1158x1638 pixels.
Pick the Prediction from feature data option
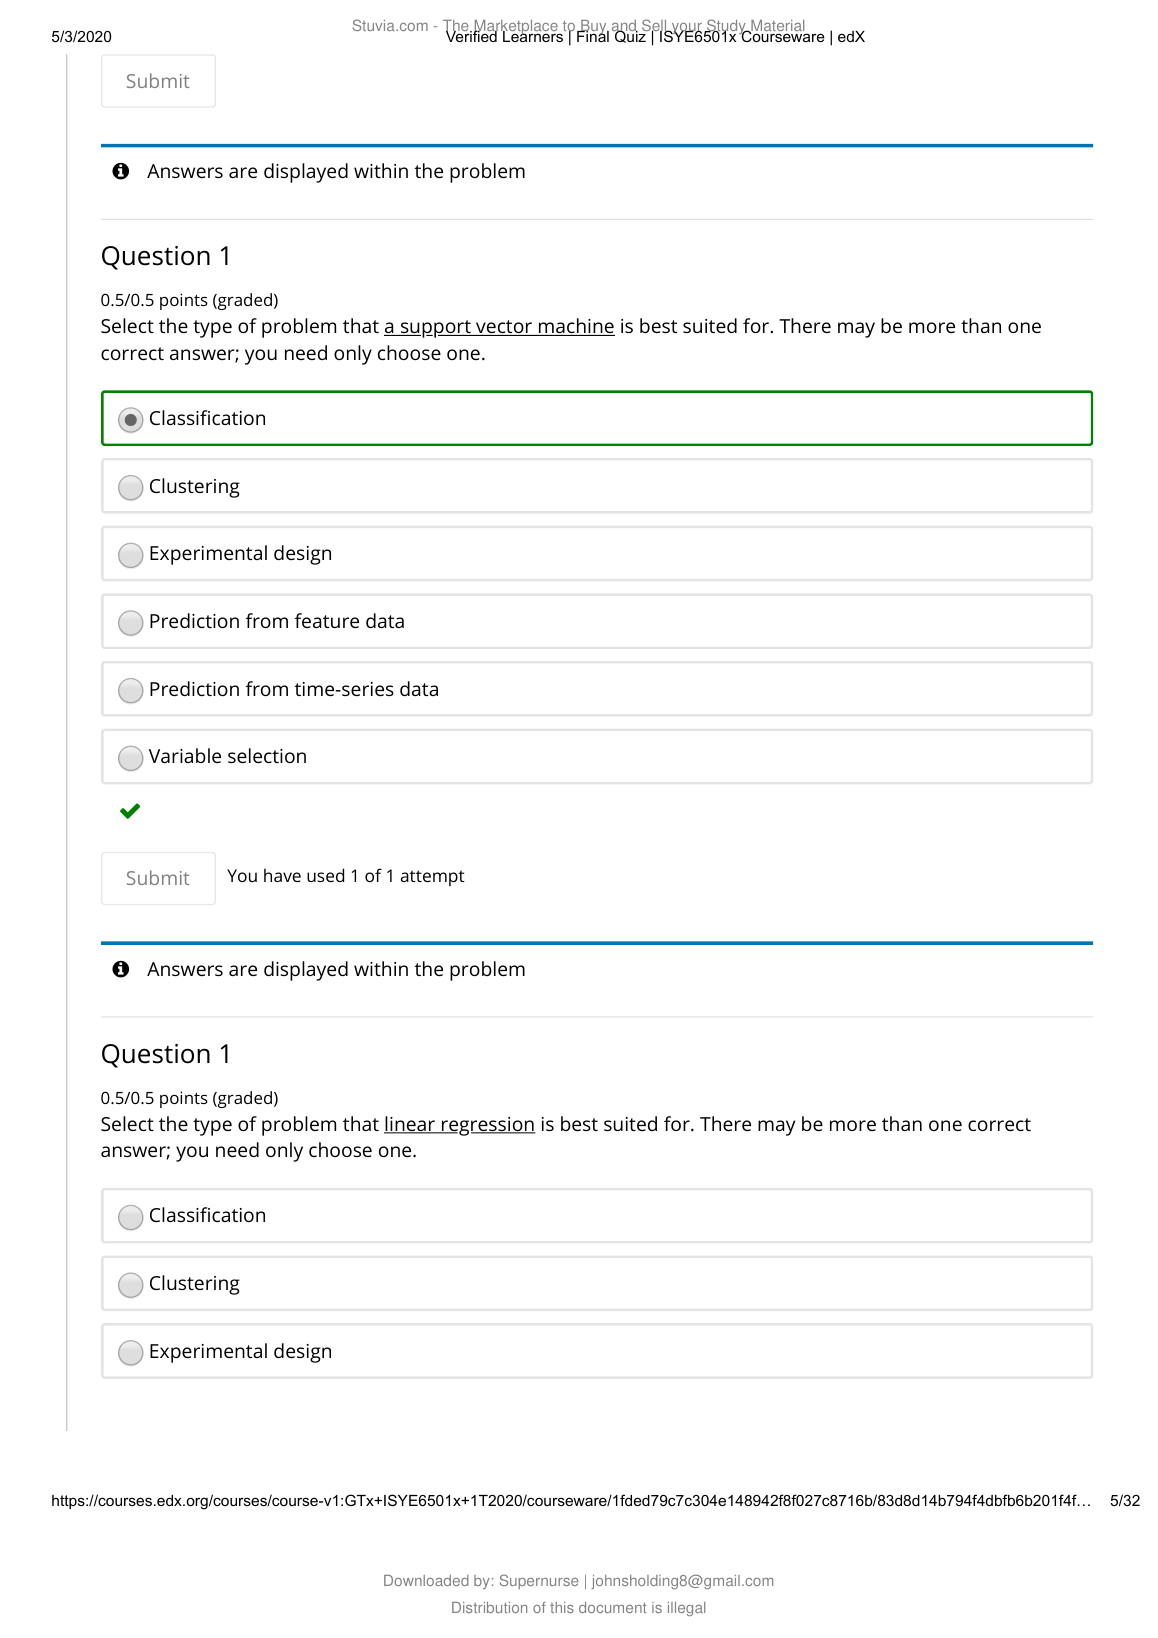point(130,623)
